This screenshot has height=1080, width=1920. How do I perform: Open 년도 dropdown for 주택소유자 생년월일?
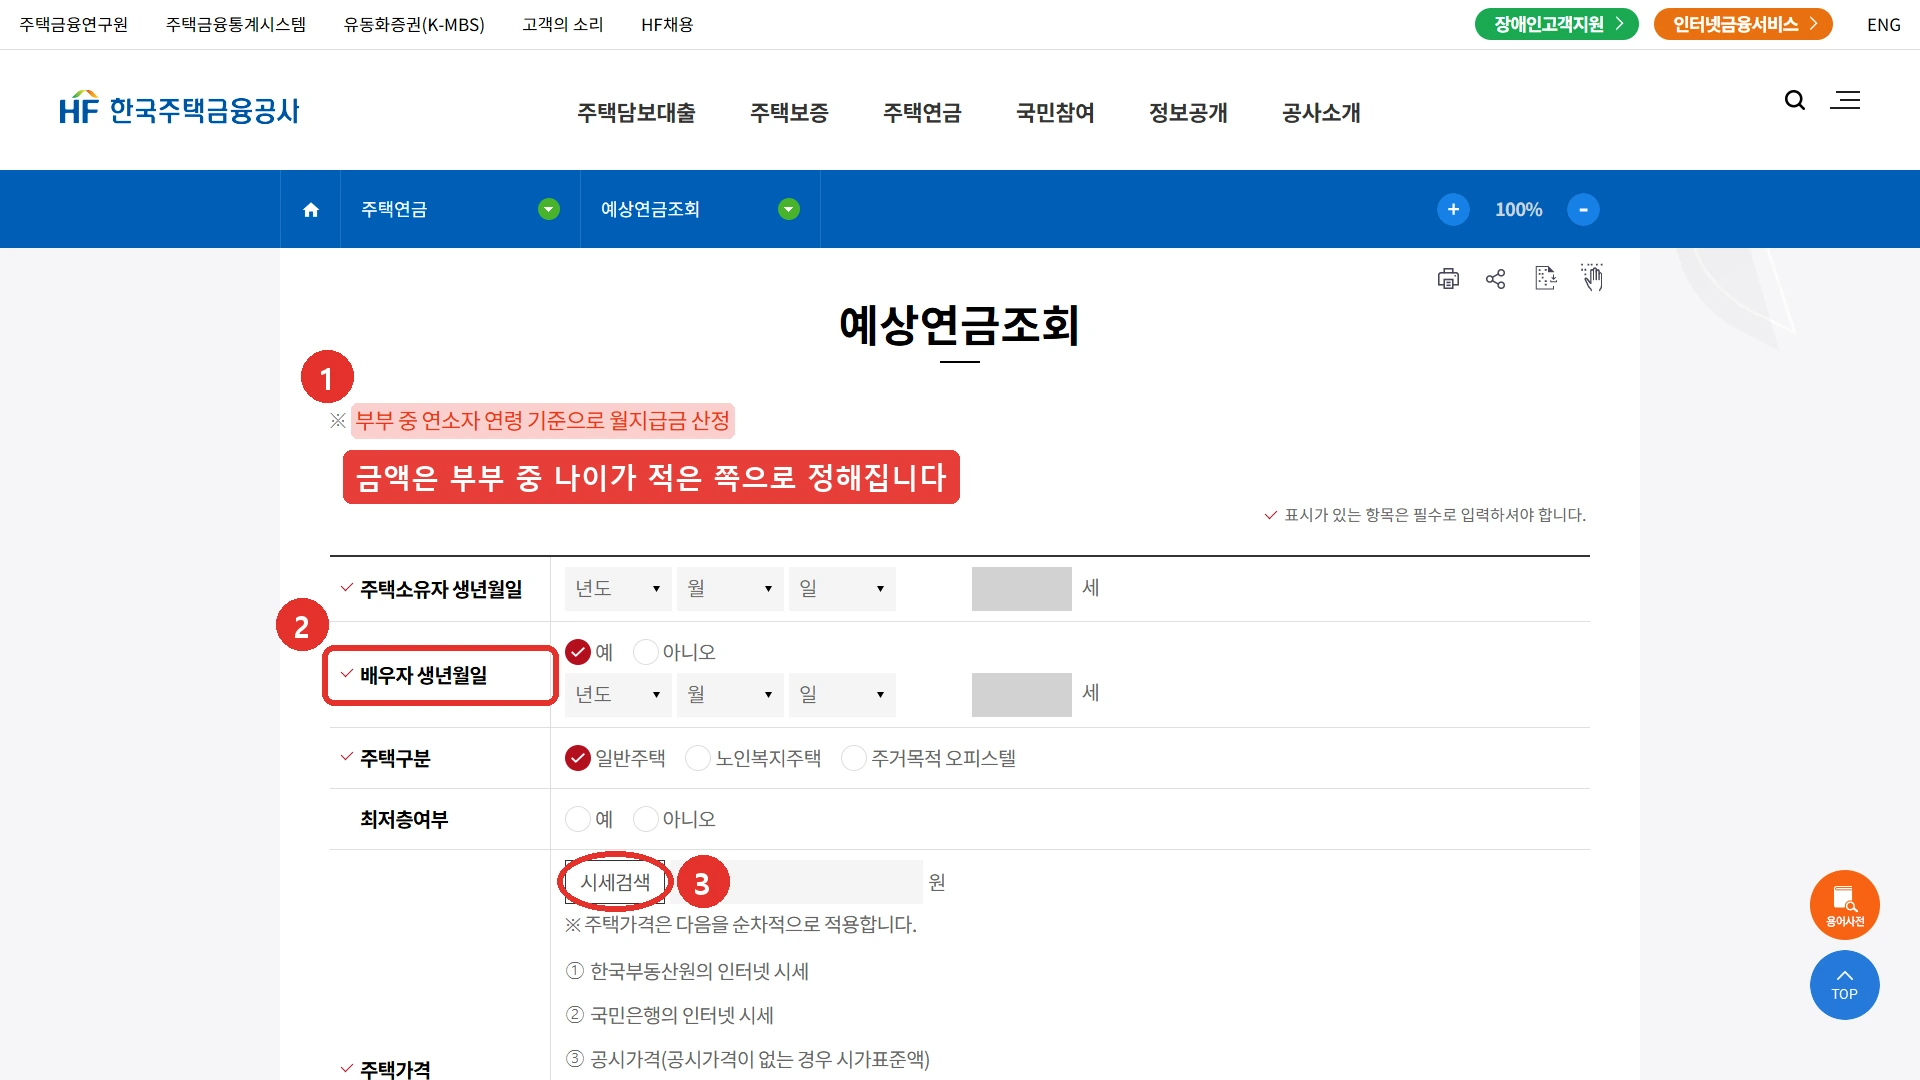click(x=618, y=589)
